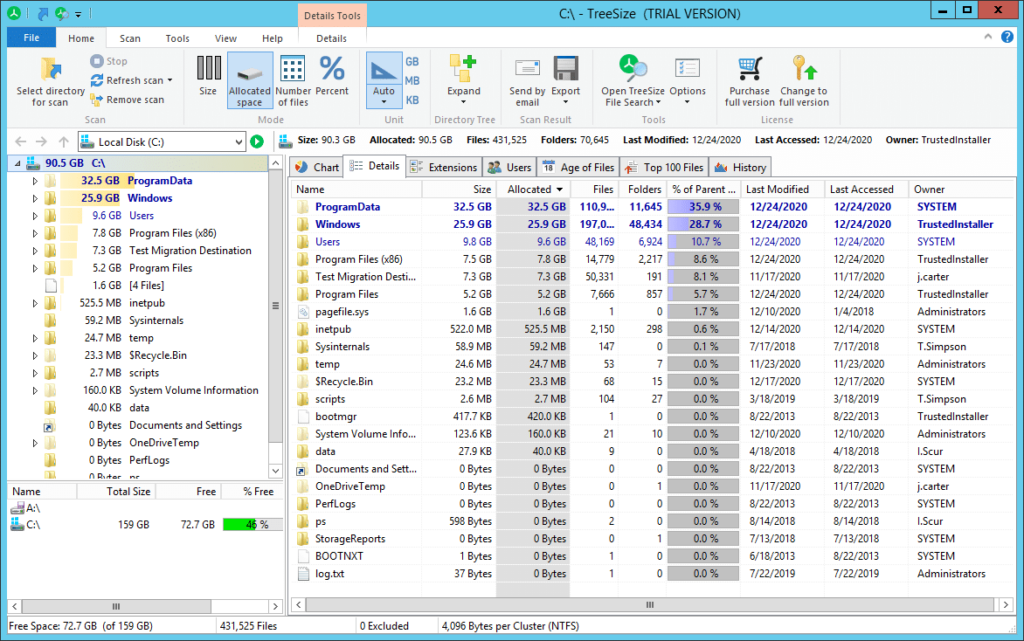The width and height of the screenshot is (1024, 641).
Task: Click Send by email icon
Action: coord(528,70)
